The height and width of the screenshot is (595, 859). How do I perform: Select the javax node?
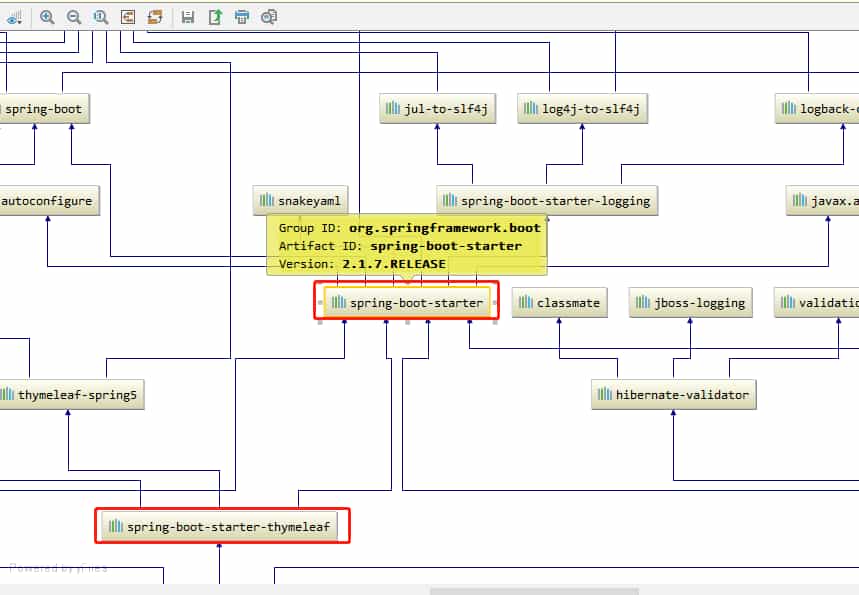point(822,201)
